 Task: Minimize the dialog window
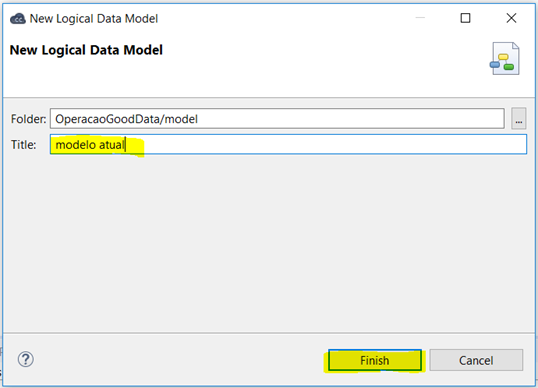click(x=420, y=18)
